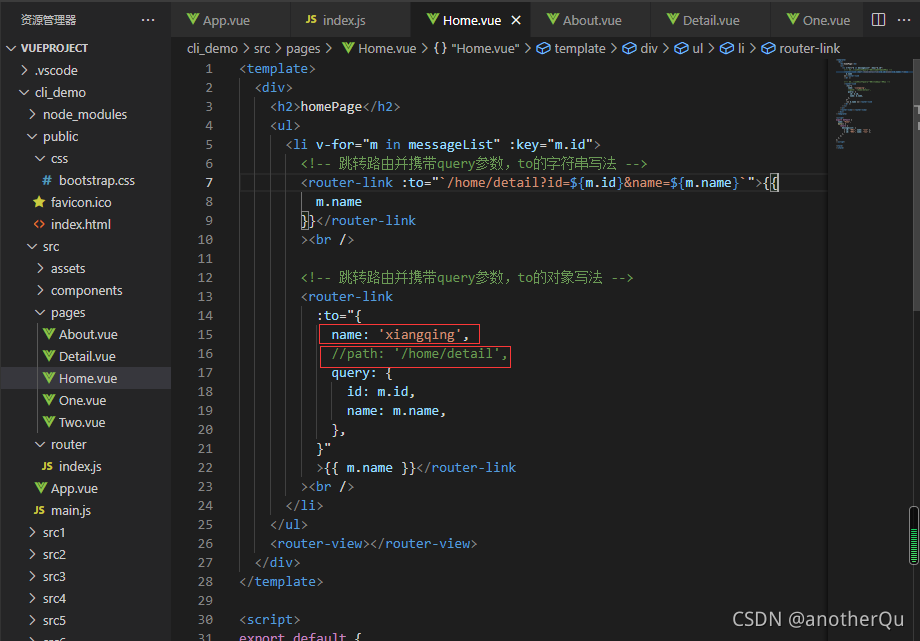The height and width of the screenshot is (641, 920).
Task: Click the JS icon beside router index.js
Action: [x=48, y=466]
